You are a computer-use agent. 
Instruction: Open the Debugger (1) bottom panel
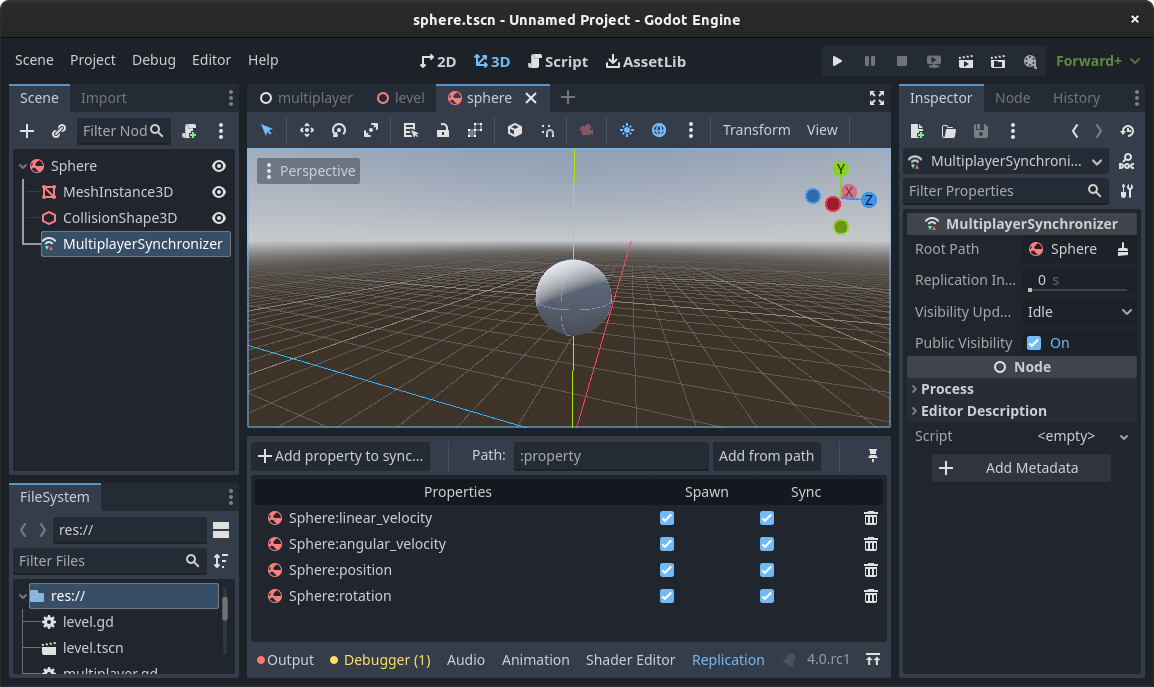(x=380, y=660)
